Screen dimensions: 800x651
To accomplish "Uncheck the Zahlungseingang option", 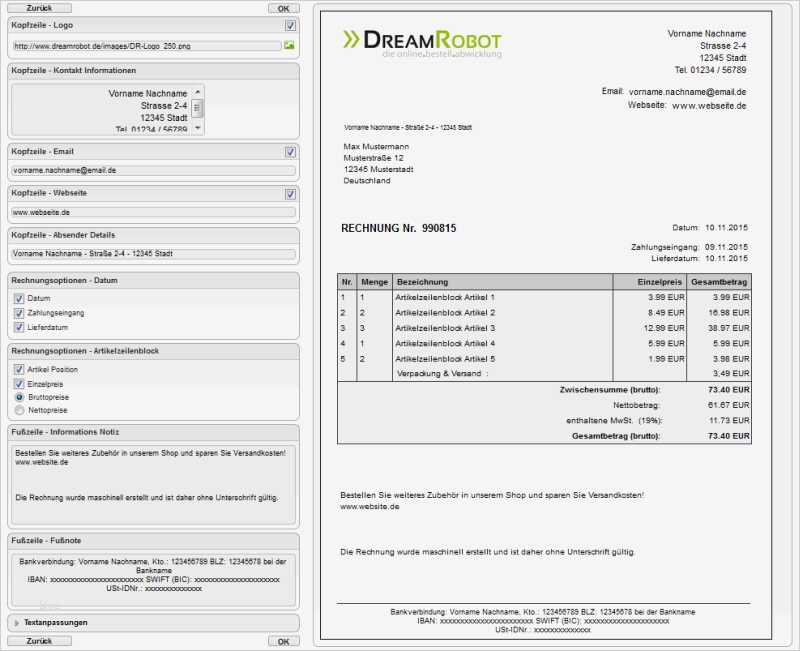I will (x=19, y=313).
